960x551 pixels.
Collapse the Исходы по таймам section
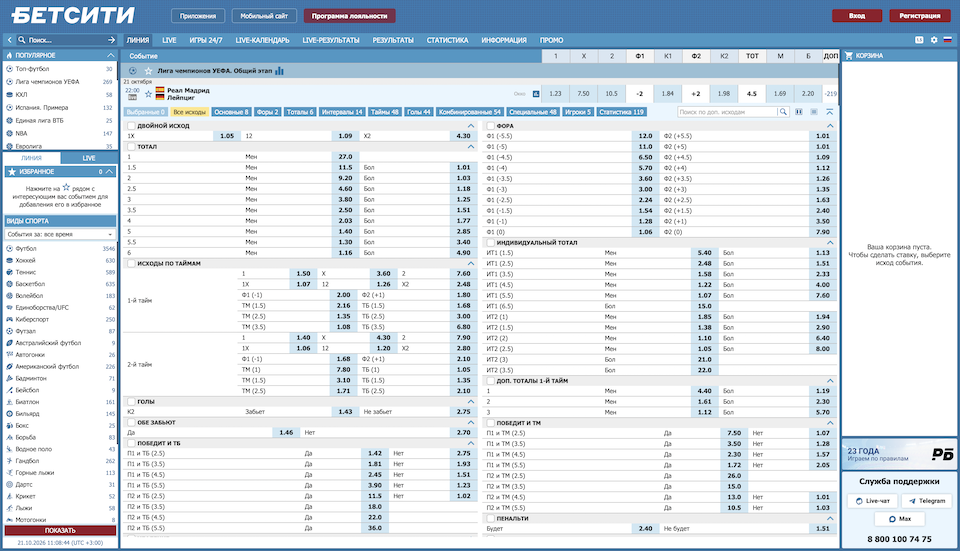click(x=471, y=263)
